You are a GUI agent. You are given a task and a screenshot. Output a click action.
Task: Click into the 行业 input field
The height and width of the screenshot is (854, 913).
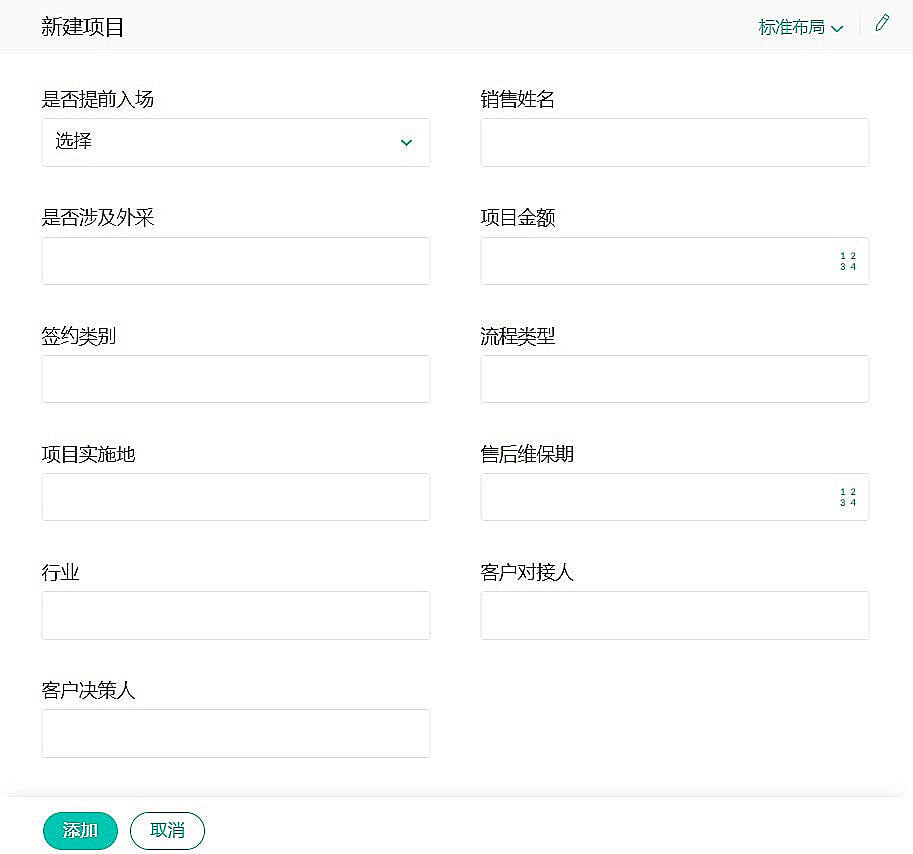coord(235,615)
